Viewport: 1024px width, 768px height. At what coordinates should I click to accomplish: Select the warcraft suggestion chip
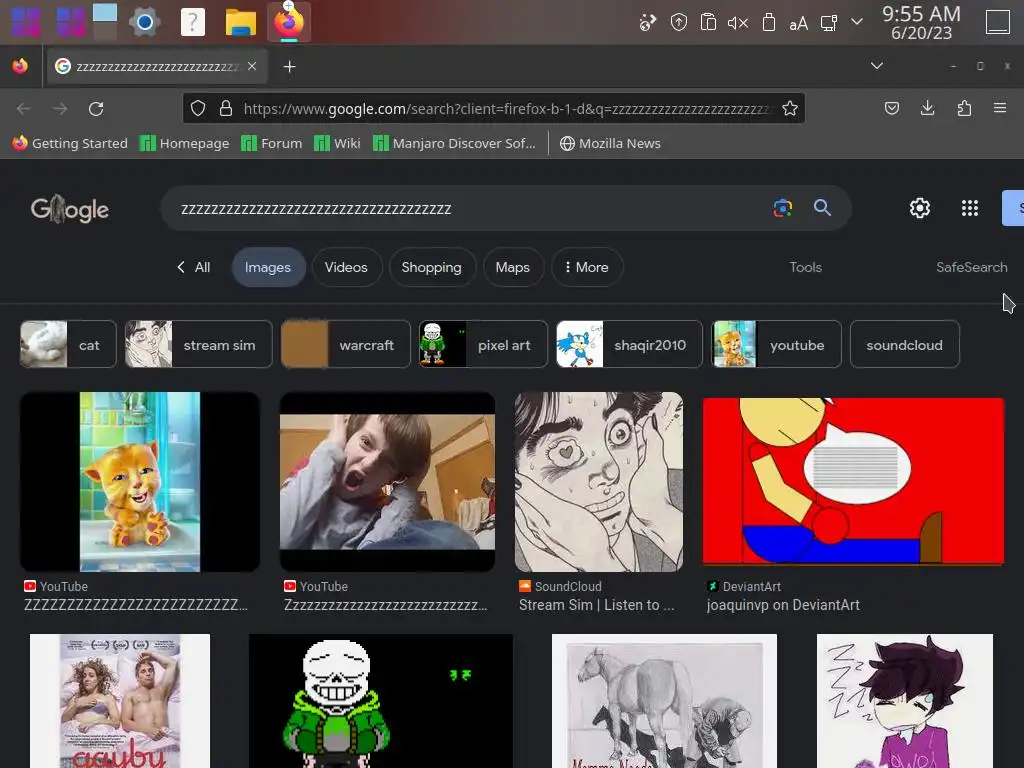click(345, 344)
